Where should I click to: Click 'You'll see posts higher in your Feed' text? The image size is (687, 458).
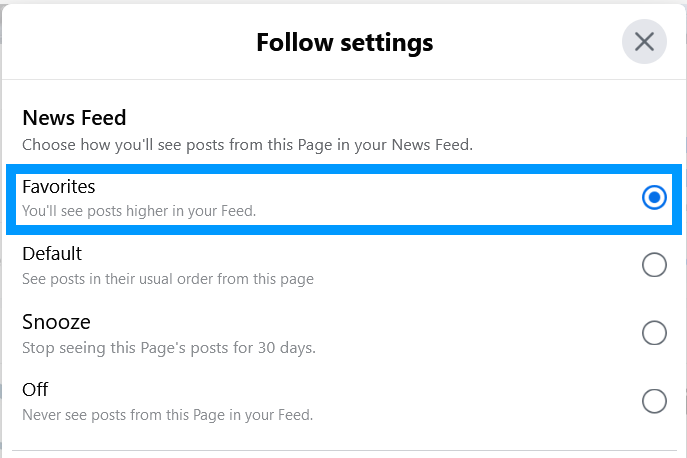[x=139, y=211]
